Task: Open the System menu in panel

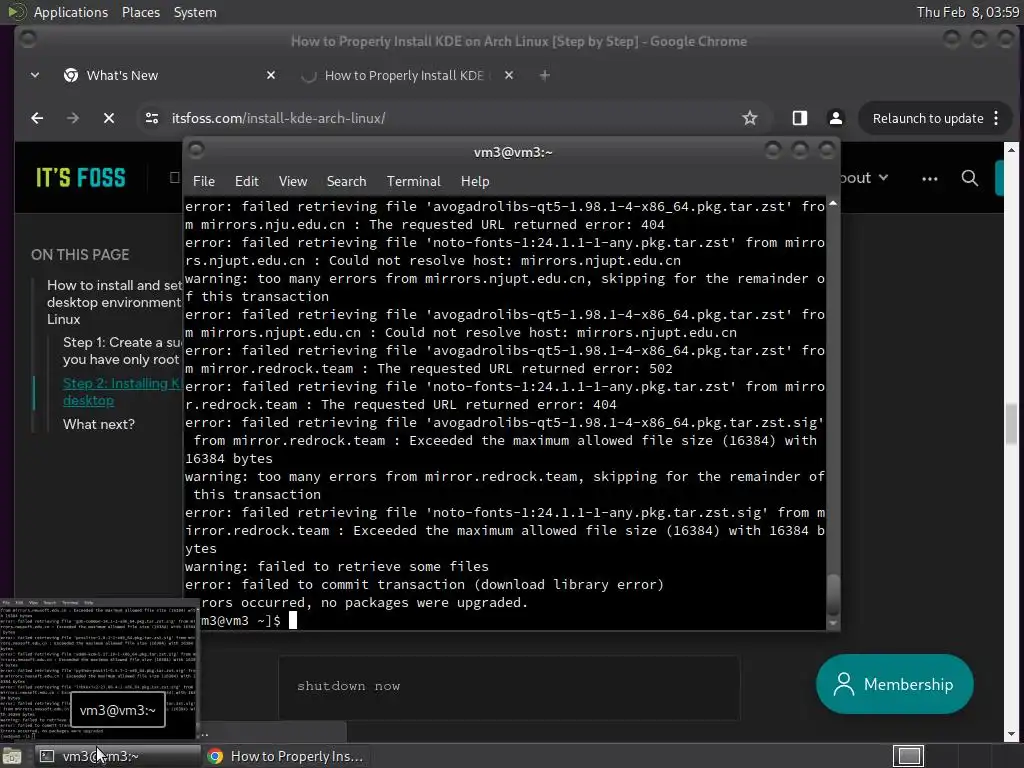Action: pos(195,12)
